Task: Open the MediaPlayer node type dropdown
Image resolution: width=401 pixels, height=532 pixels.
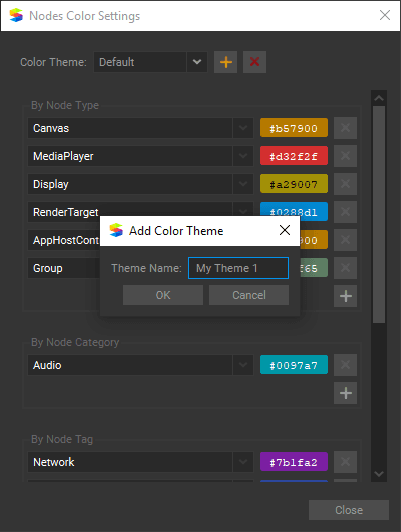Action: coord(243,156)
